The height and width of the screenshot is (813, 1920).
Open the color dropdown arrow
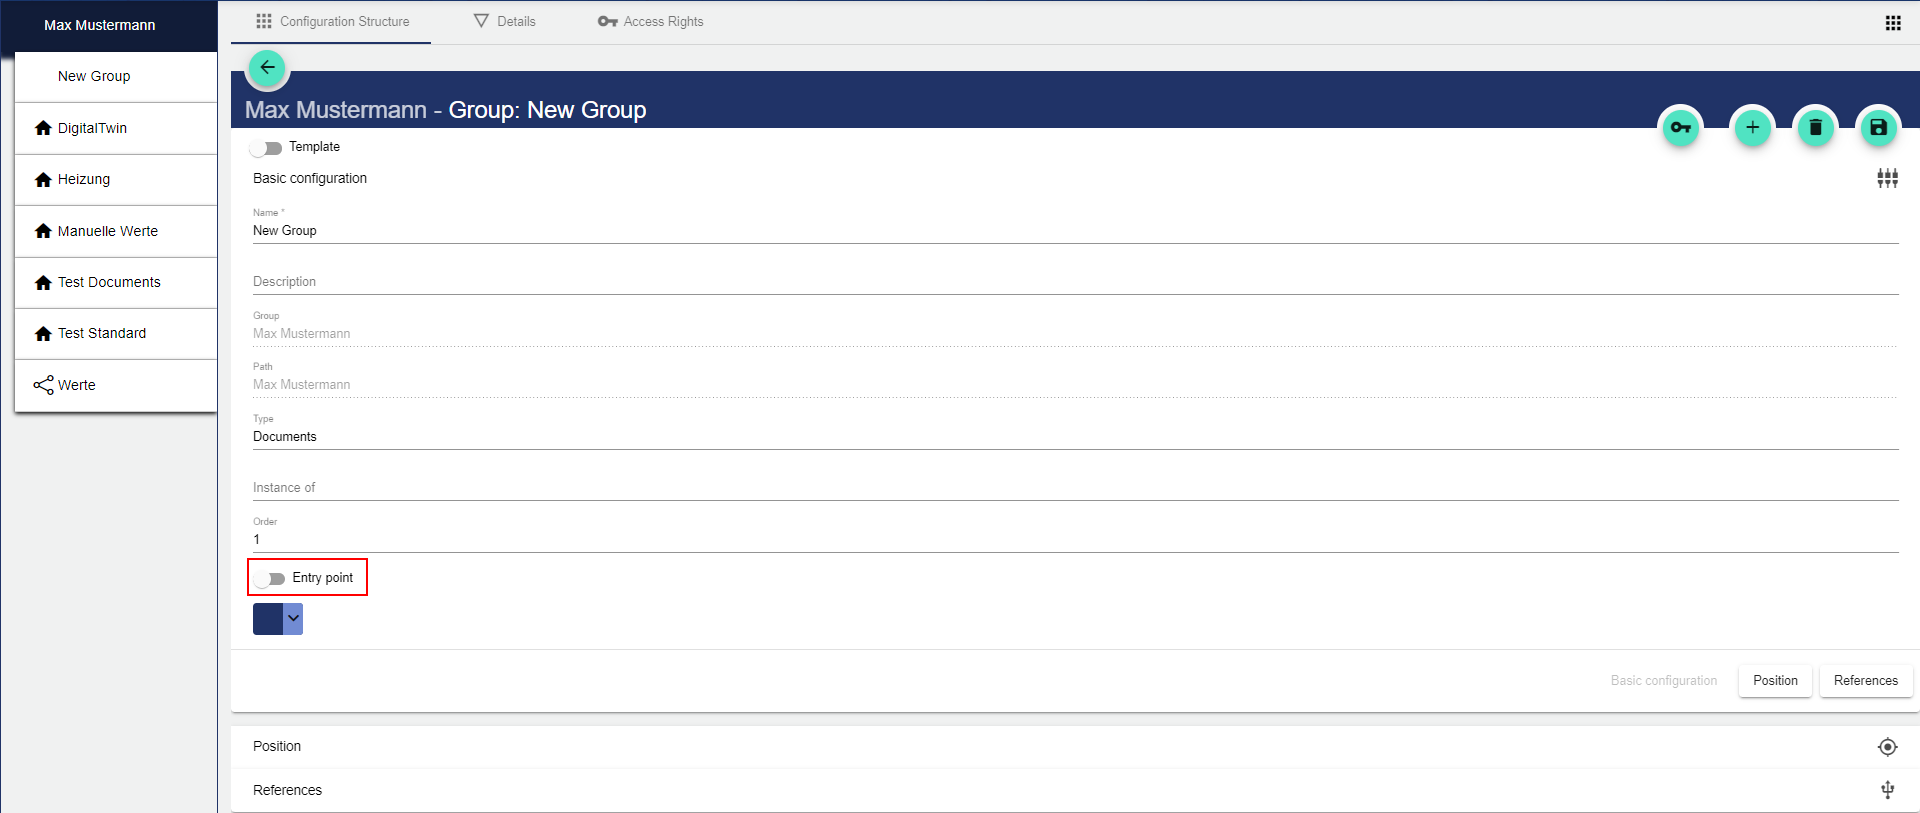coord(293,619)
